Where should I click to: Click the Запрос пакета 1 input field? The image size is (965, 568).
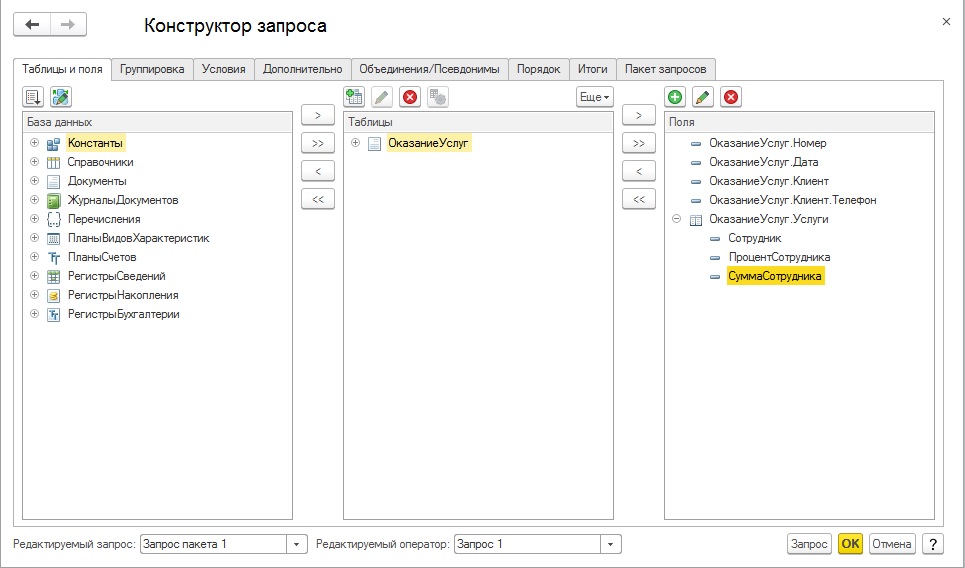(x=214, y=544)
